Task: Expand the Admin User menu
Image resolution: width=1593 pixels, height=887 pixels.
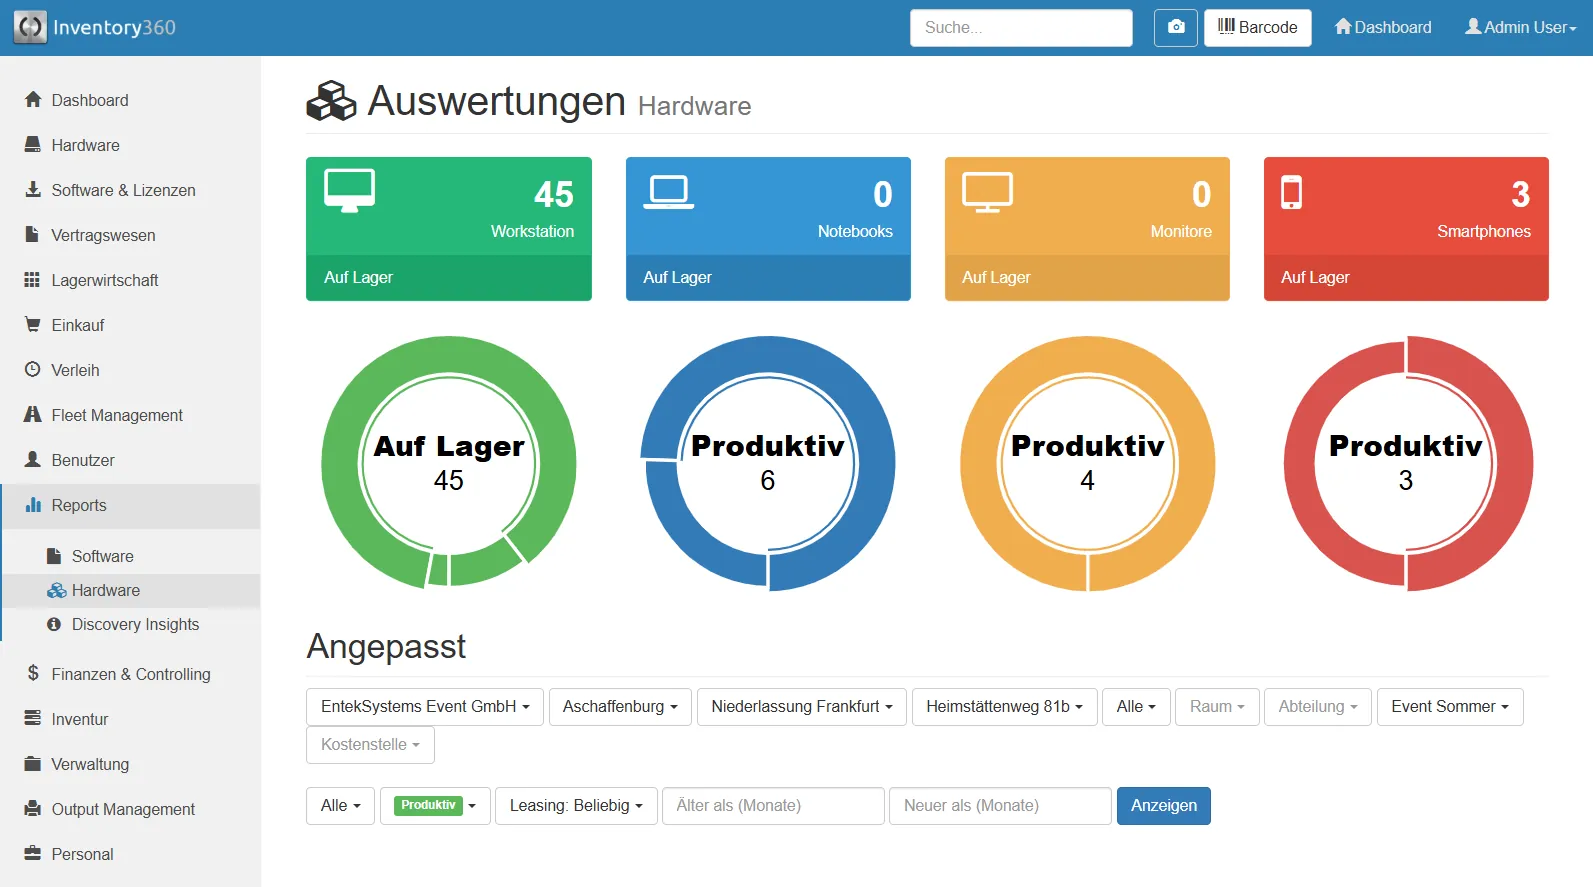Action: point(1519,28)
